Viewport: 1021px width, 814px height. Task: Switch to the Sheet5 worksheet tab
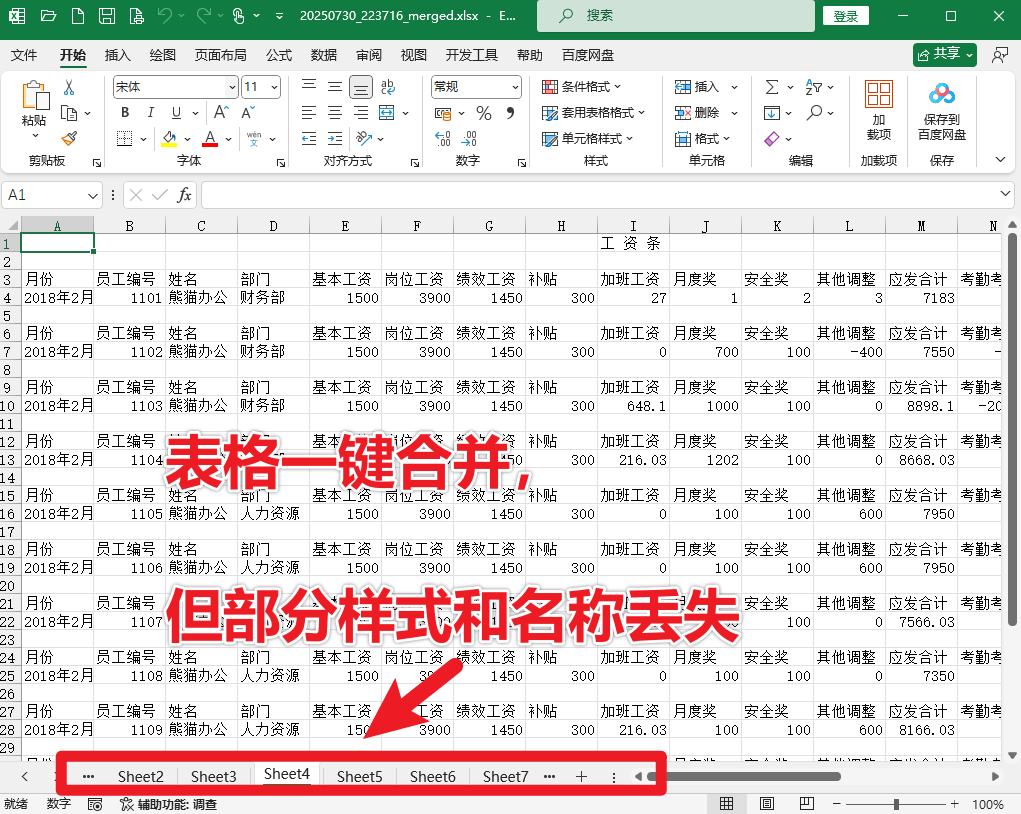click(x=359, y=776)
